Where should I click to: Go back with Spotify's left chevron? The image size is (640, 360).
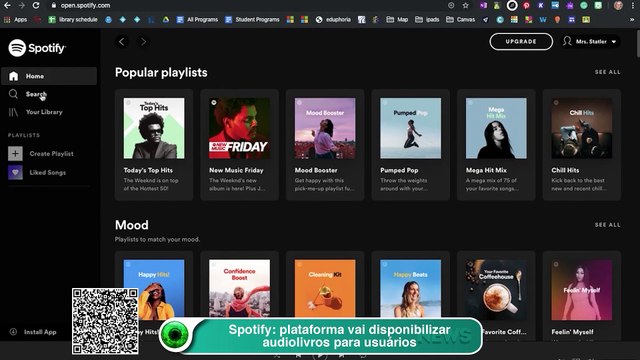click(122, 42)
